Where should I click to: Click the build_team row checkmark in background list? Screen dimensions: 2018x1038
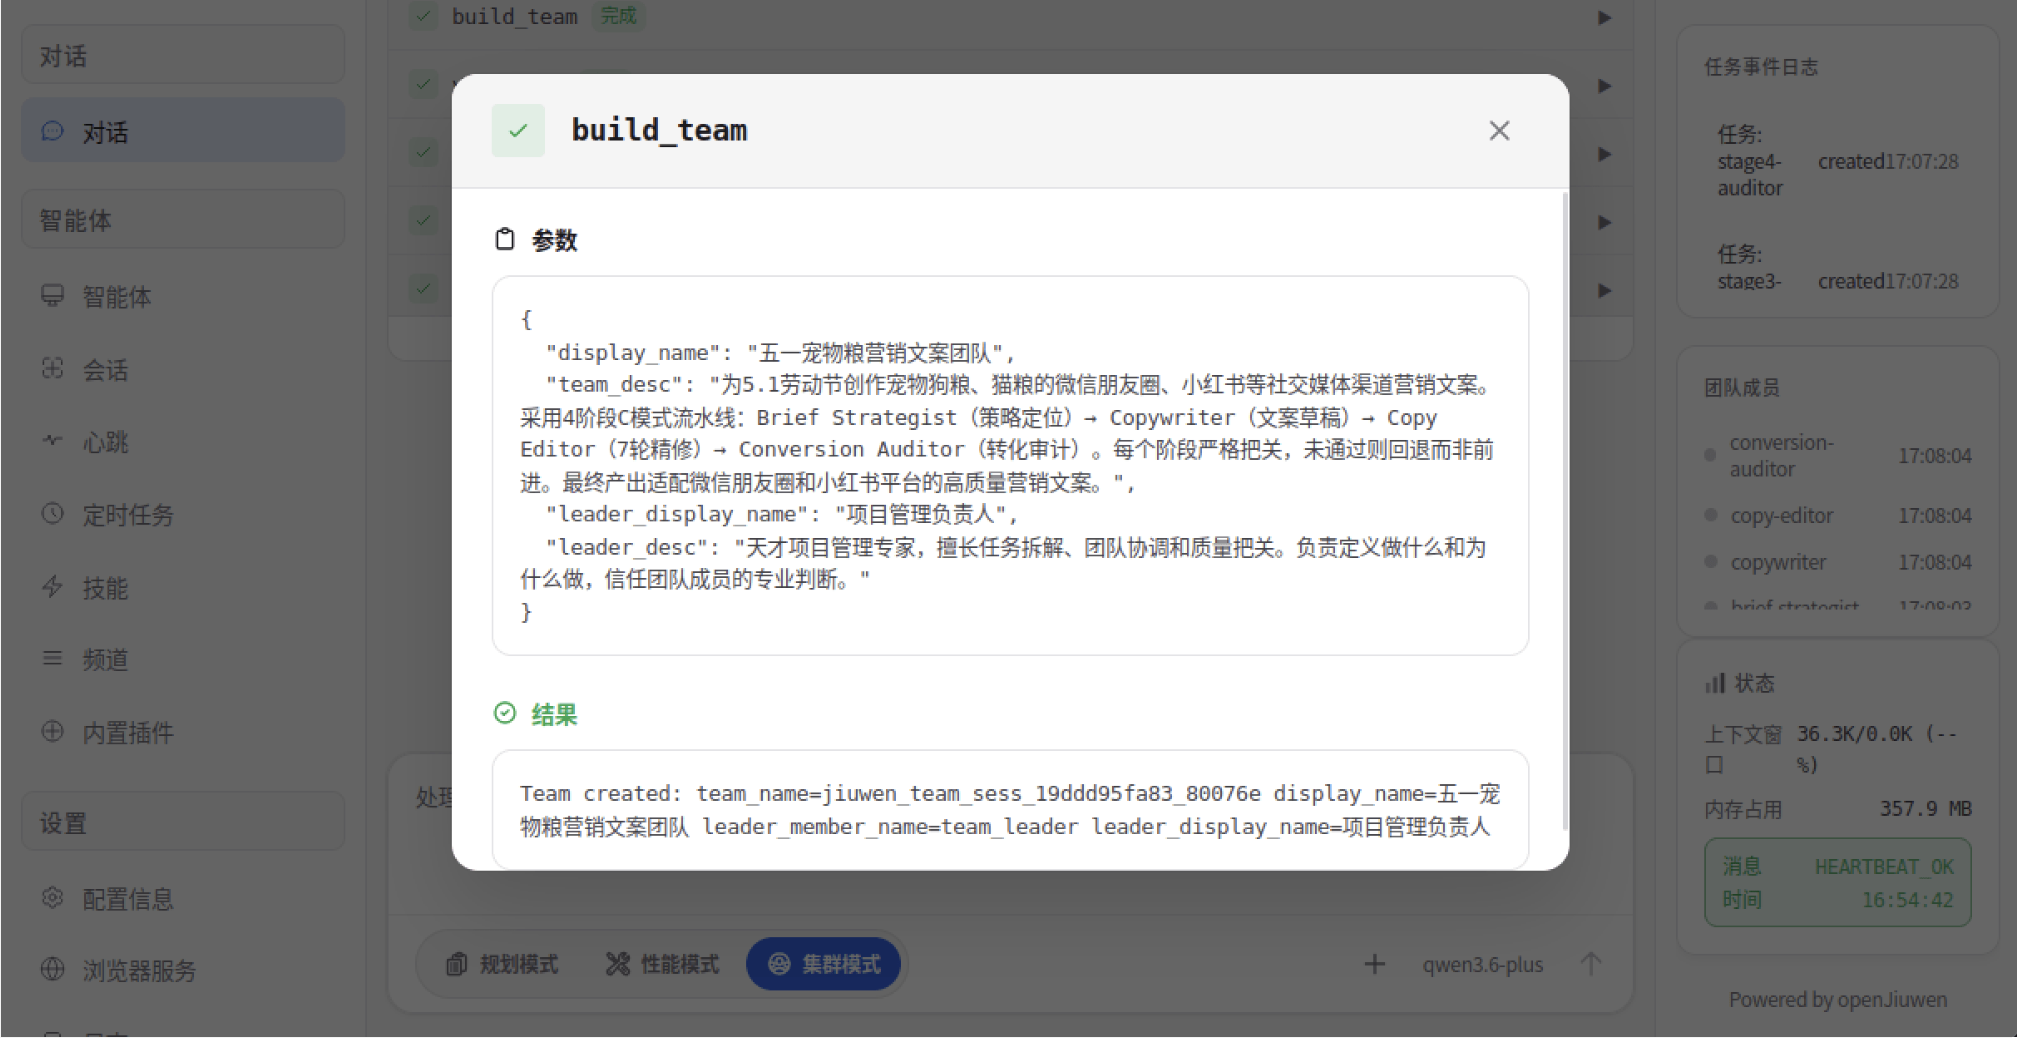point(423,15)
